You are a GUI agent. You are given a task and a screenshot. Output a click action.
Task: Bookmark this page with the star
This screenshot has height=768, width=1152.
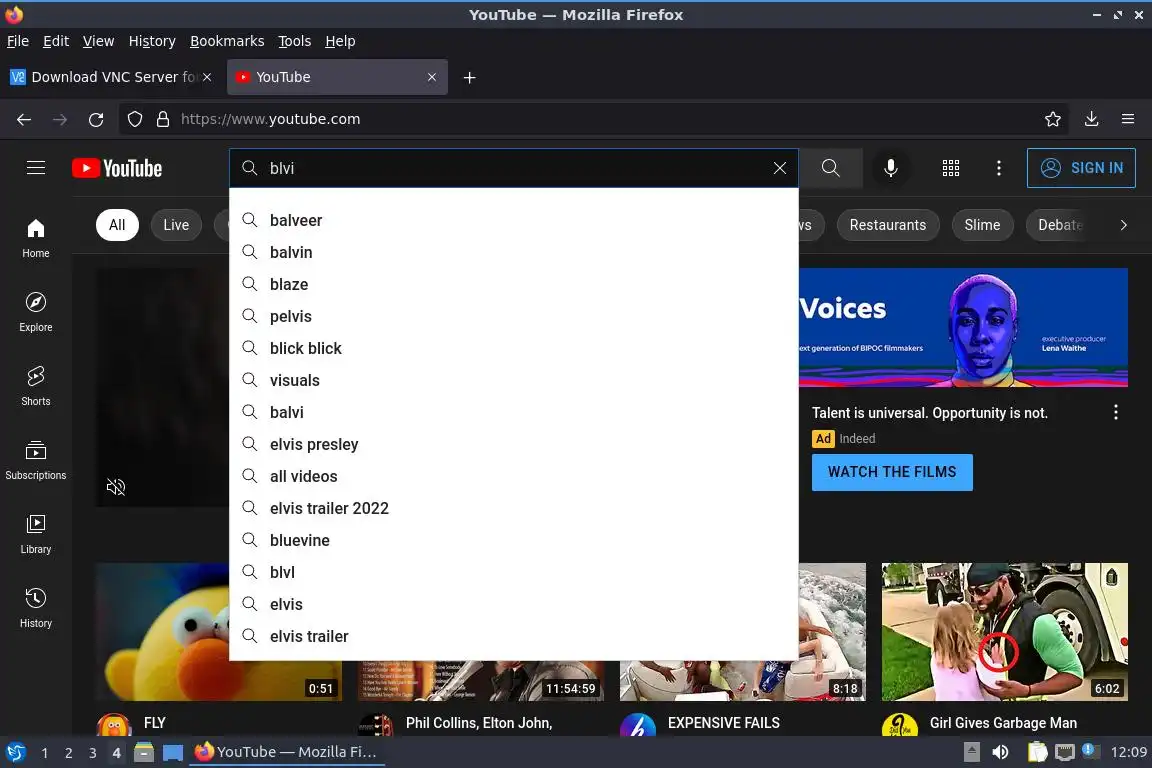1053,119
